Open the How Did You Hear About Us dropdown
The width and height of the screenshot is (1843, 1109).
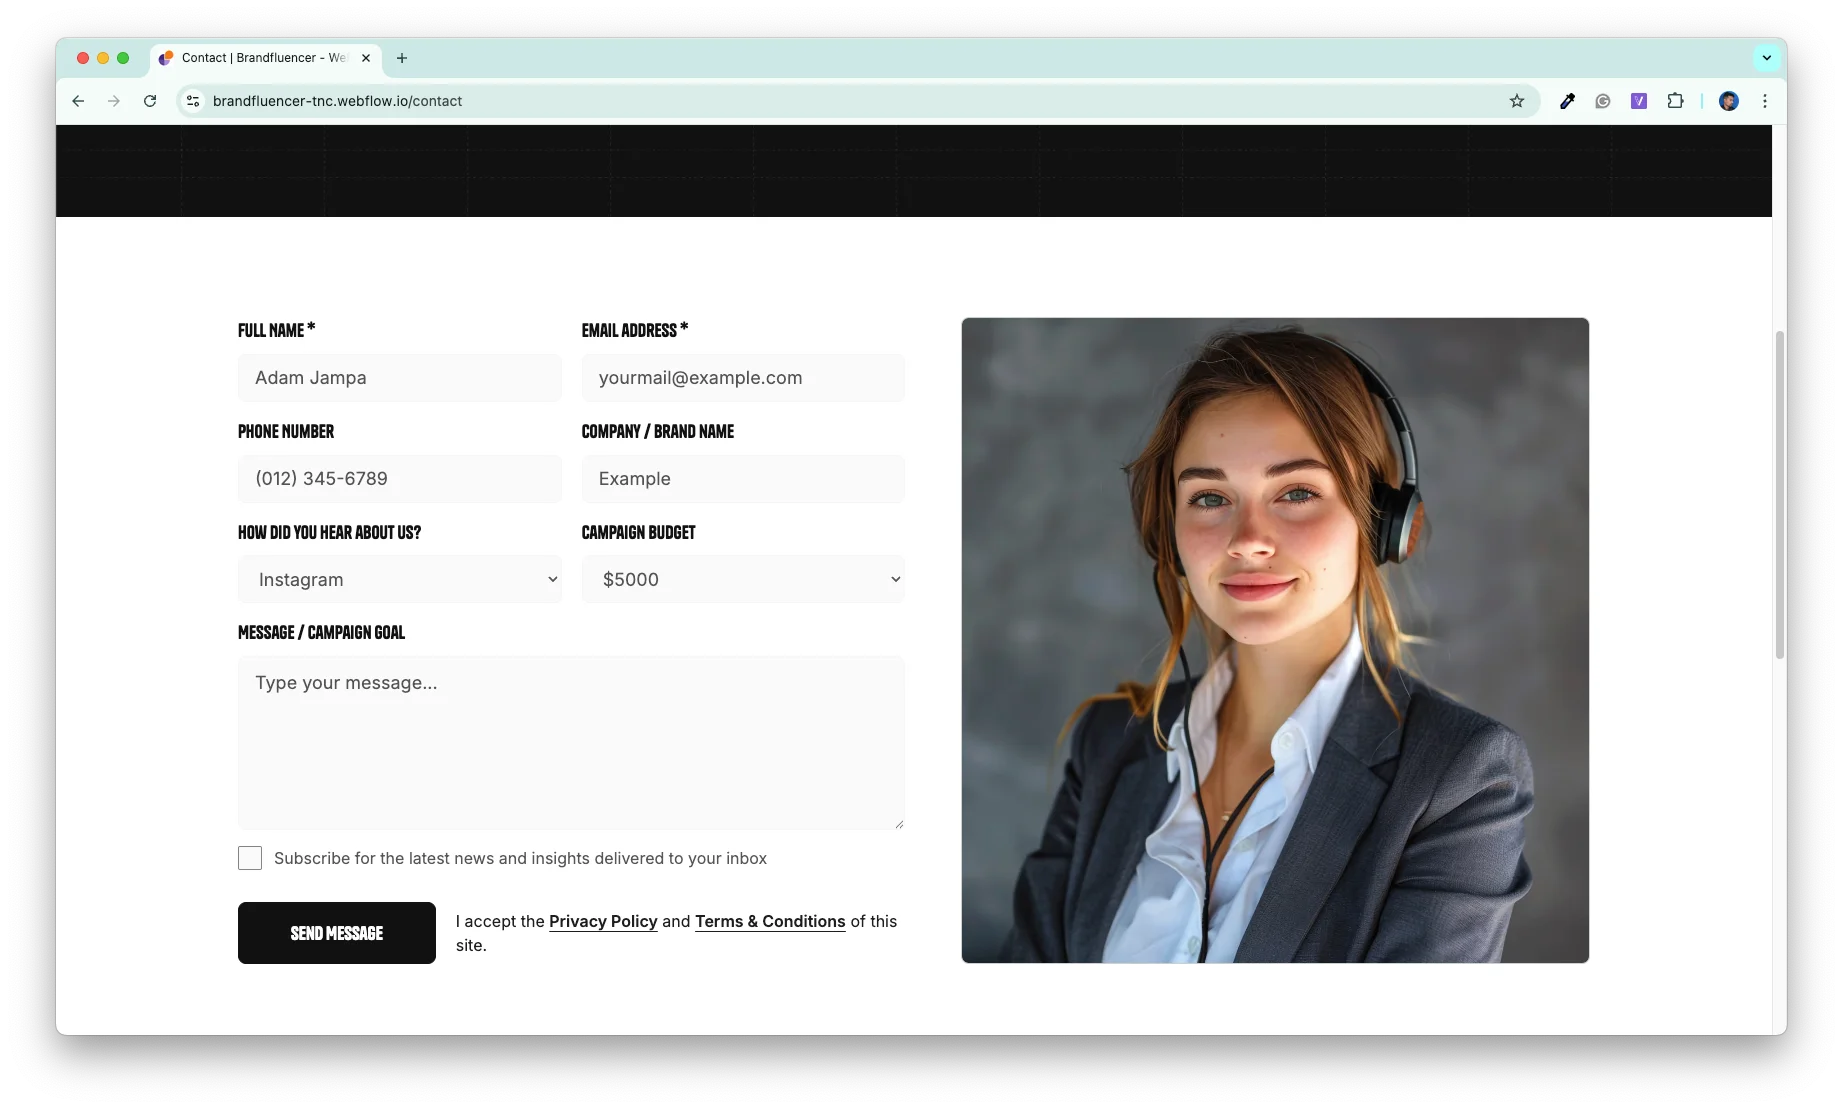point(399,579)
